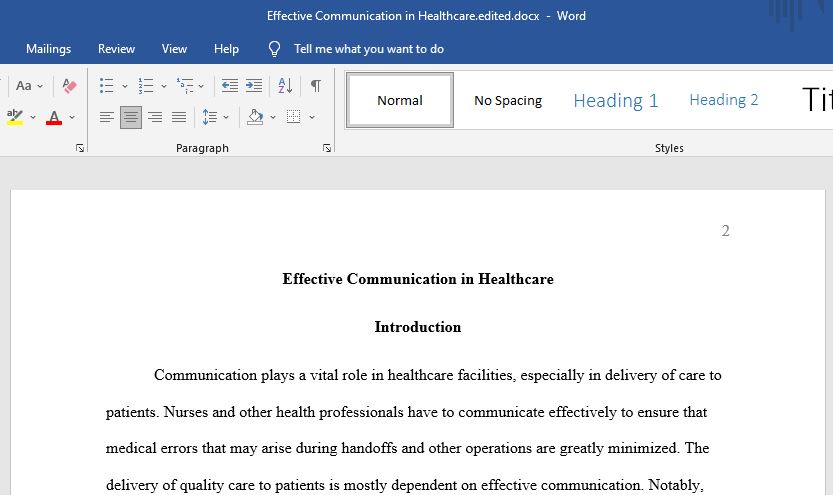Click page number 2 in header
The height and width of the screenshot is (495, 833).
(725, 231)
